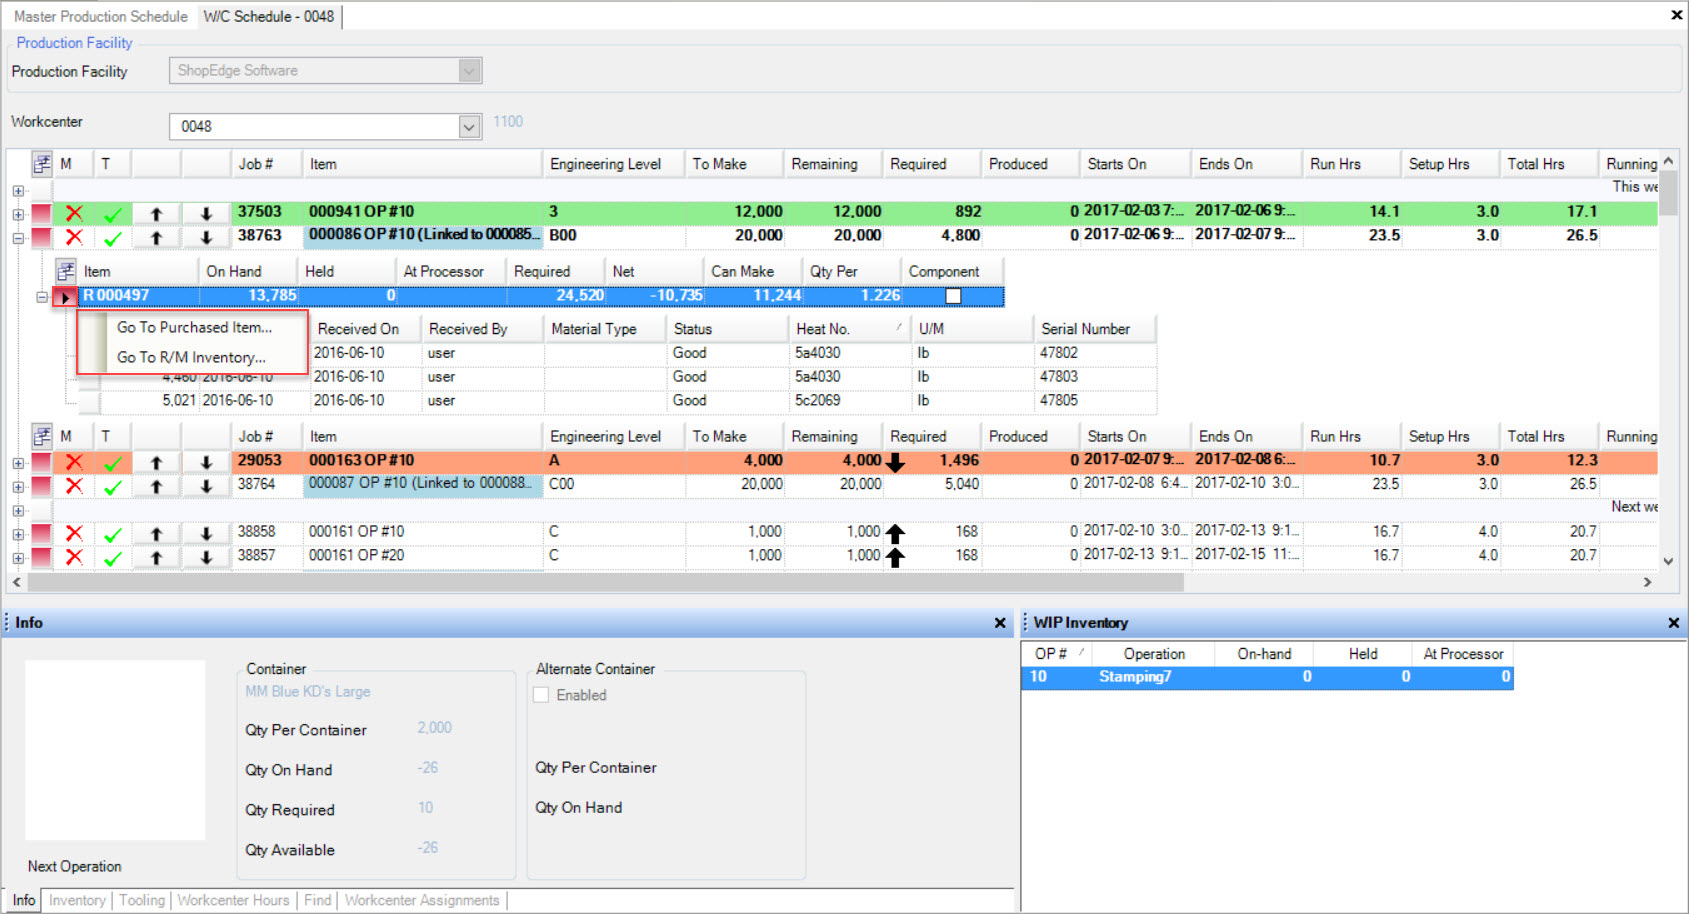The height and width of the screenshot is (914, 1689).
Task: Click green checkmark for job 29053
Action: point(113,462)
